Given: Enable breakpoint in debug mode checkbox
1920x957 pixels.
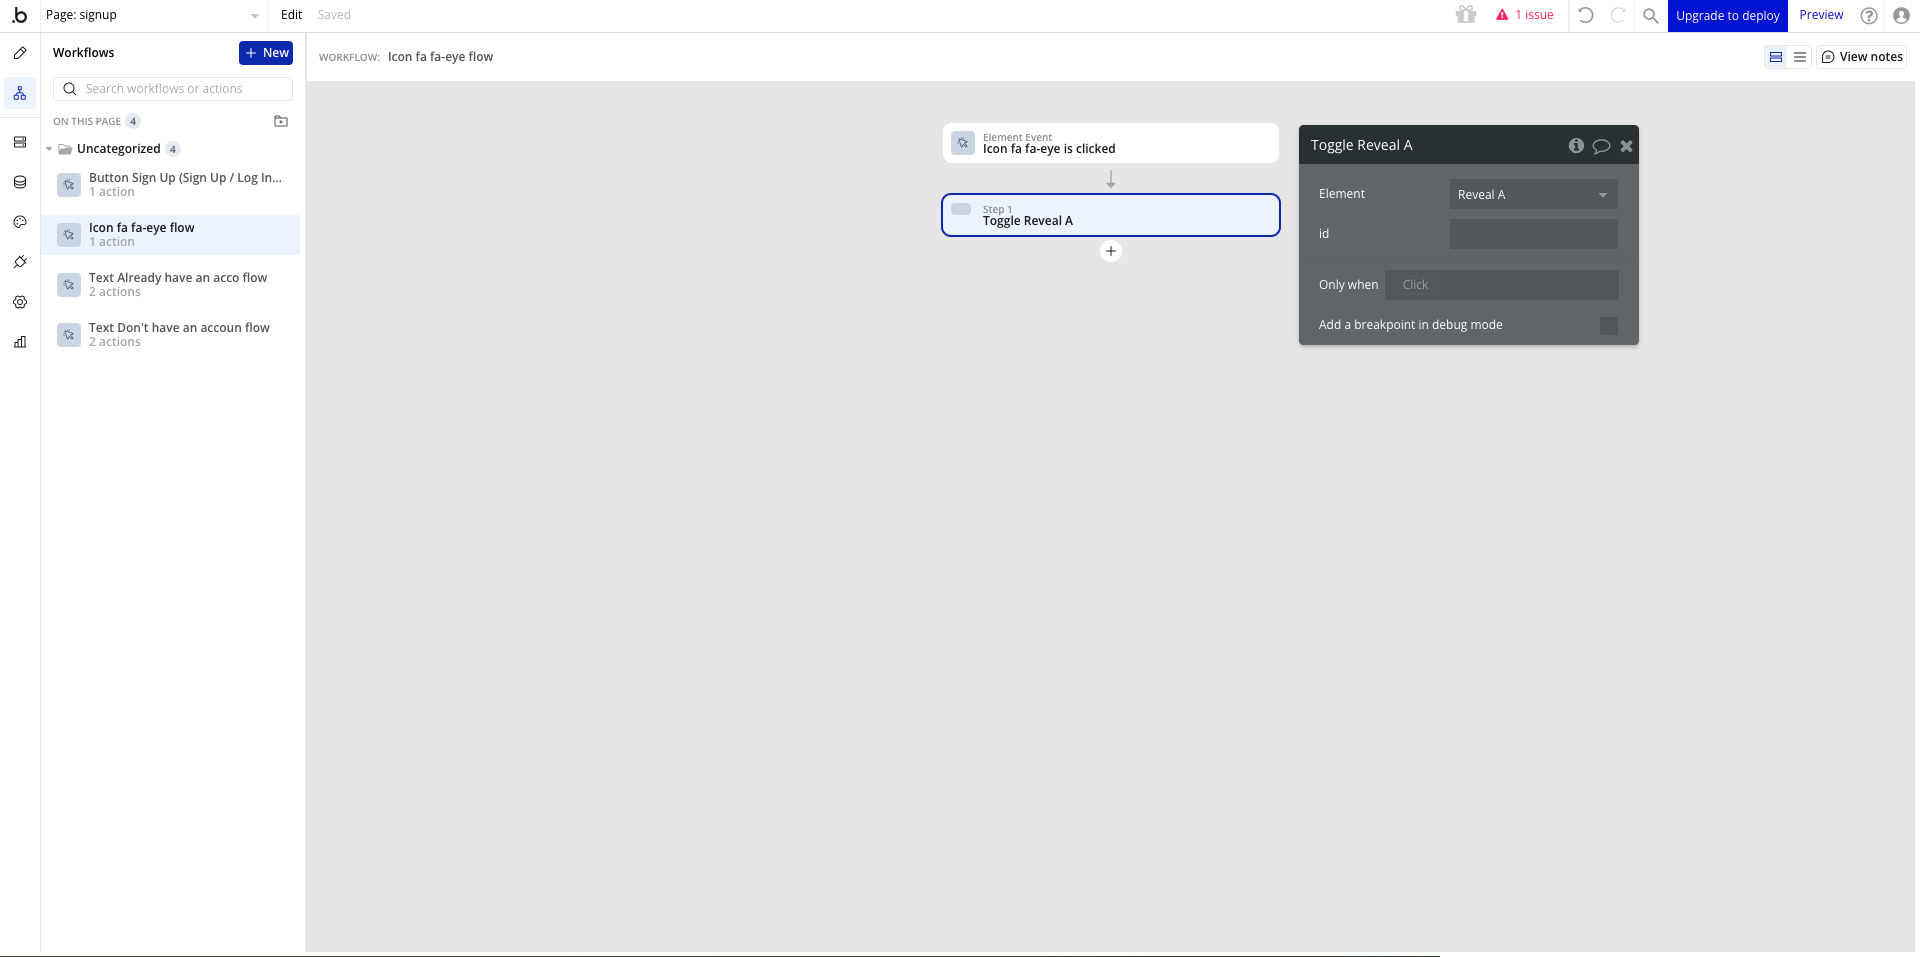Looking at the screenshot, I should (1609, 326).
